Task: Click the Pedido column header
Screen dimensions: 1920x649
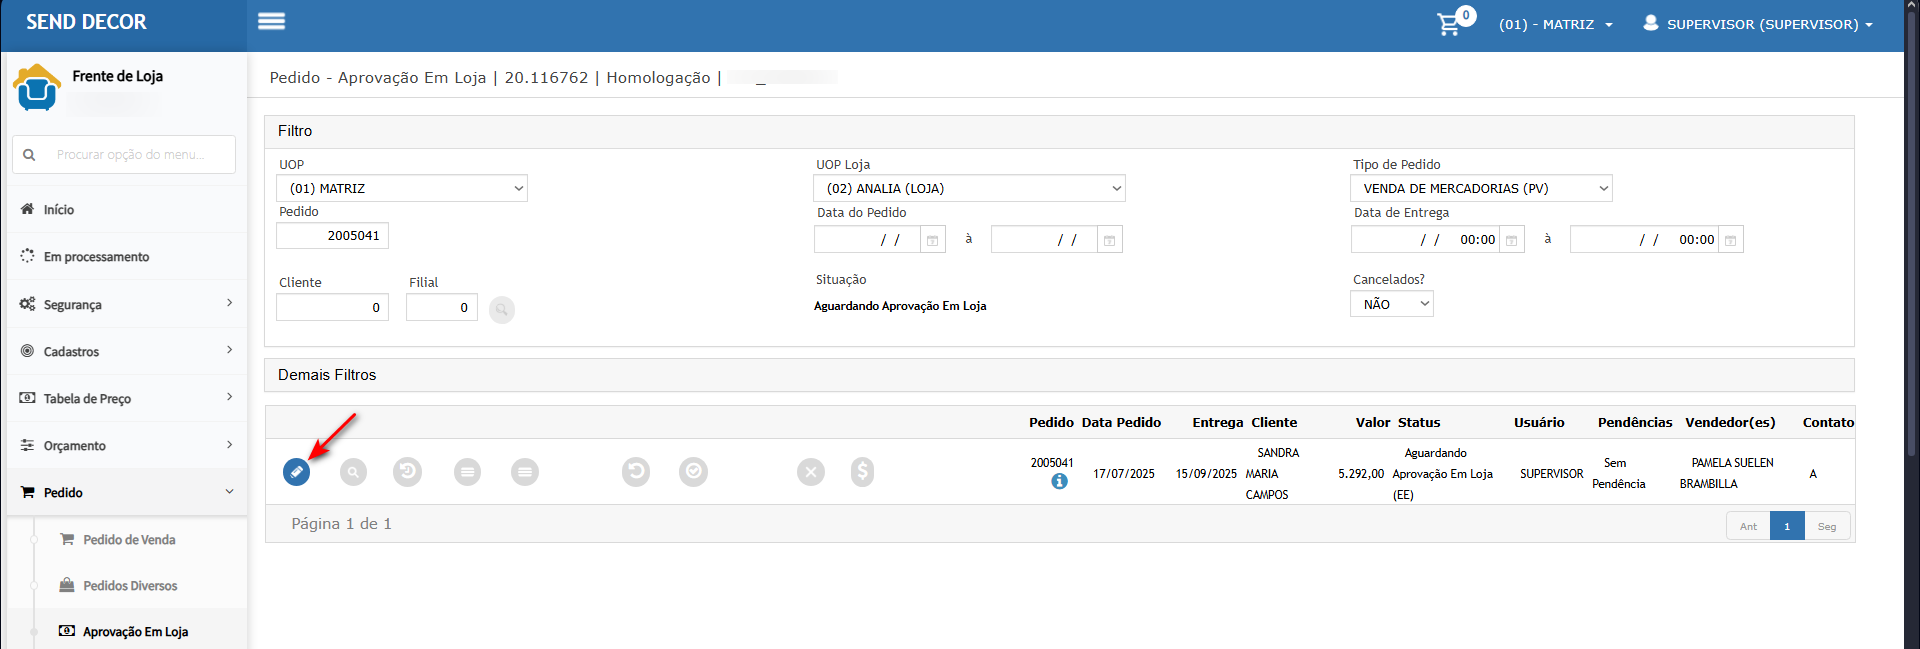Action: (x=1051, y=422)
